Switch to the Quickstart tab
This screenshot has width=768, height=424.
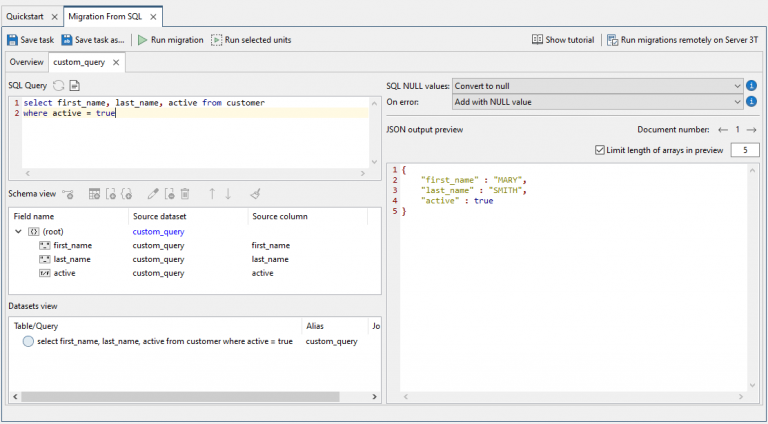(26, 17)
